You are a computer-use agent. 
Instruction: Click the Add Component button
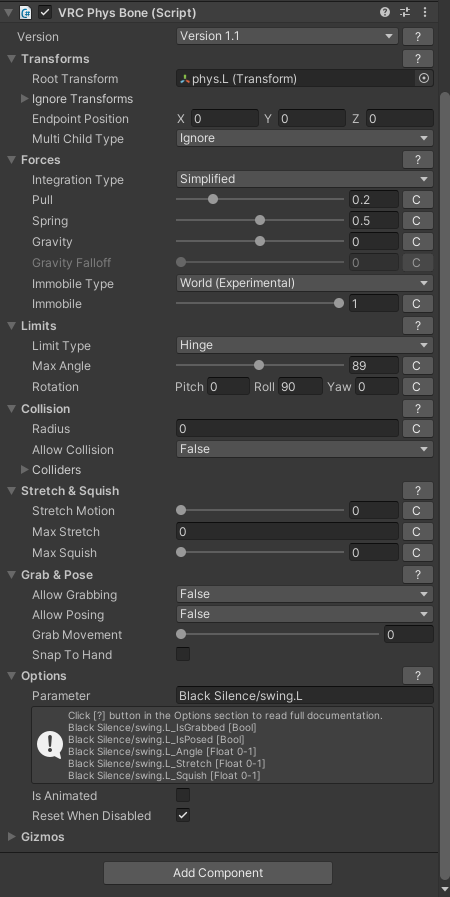(x=218, y=873)
